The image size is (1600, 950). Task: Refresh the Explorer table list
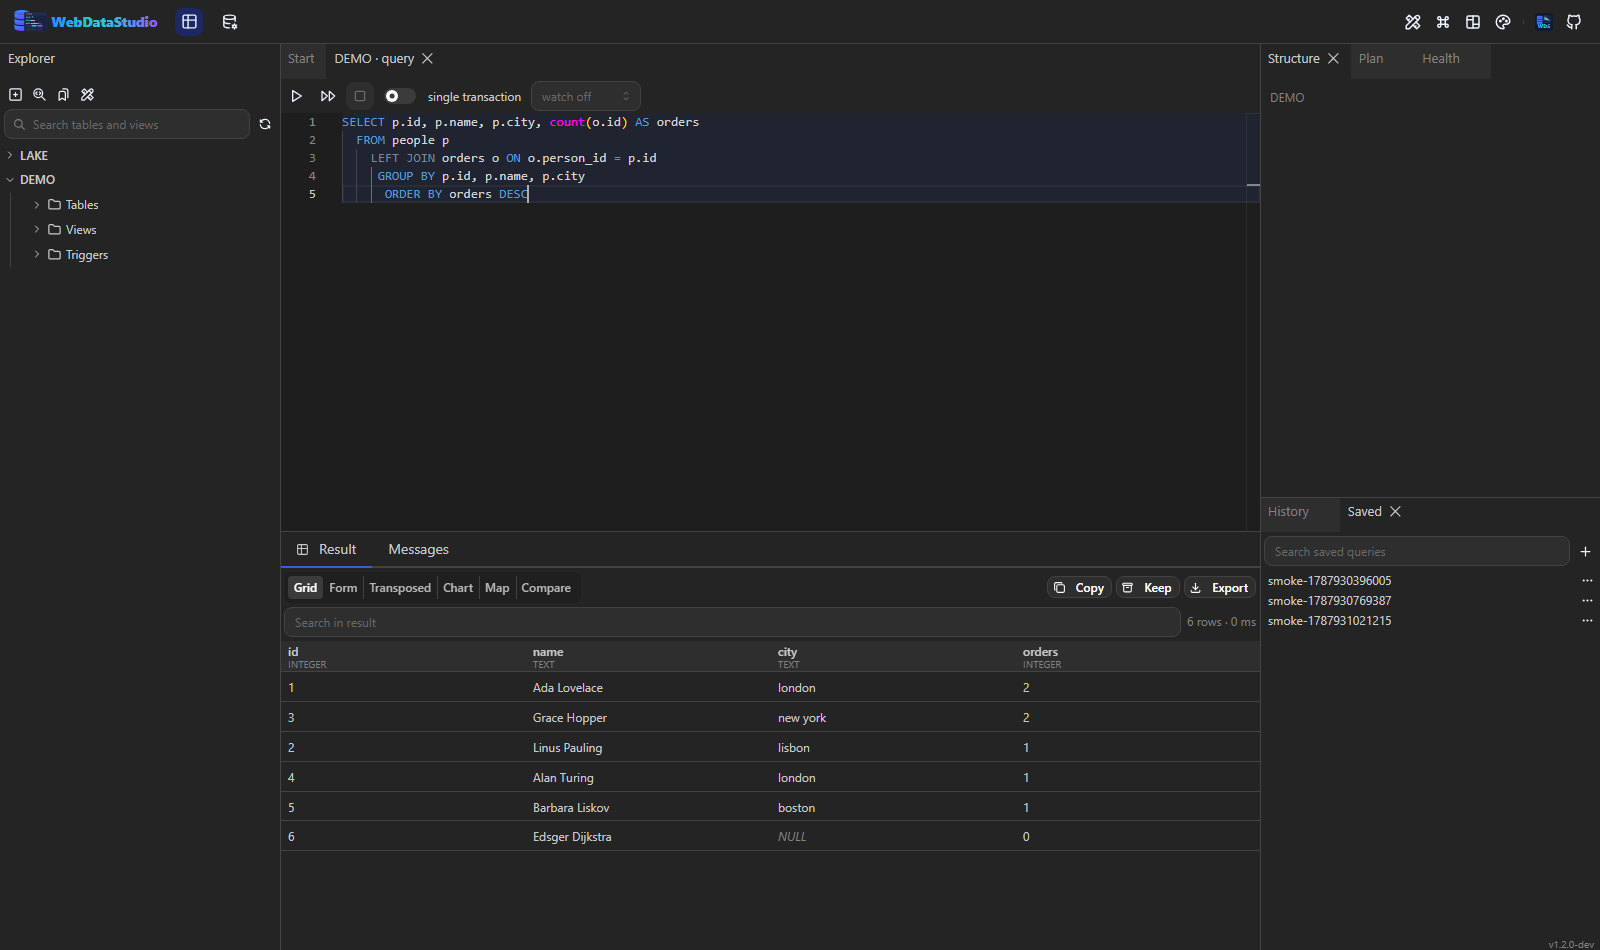pyautogui.click(x=265, y=124)
